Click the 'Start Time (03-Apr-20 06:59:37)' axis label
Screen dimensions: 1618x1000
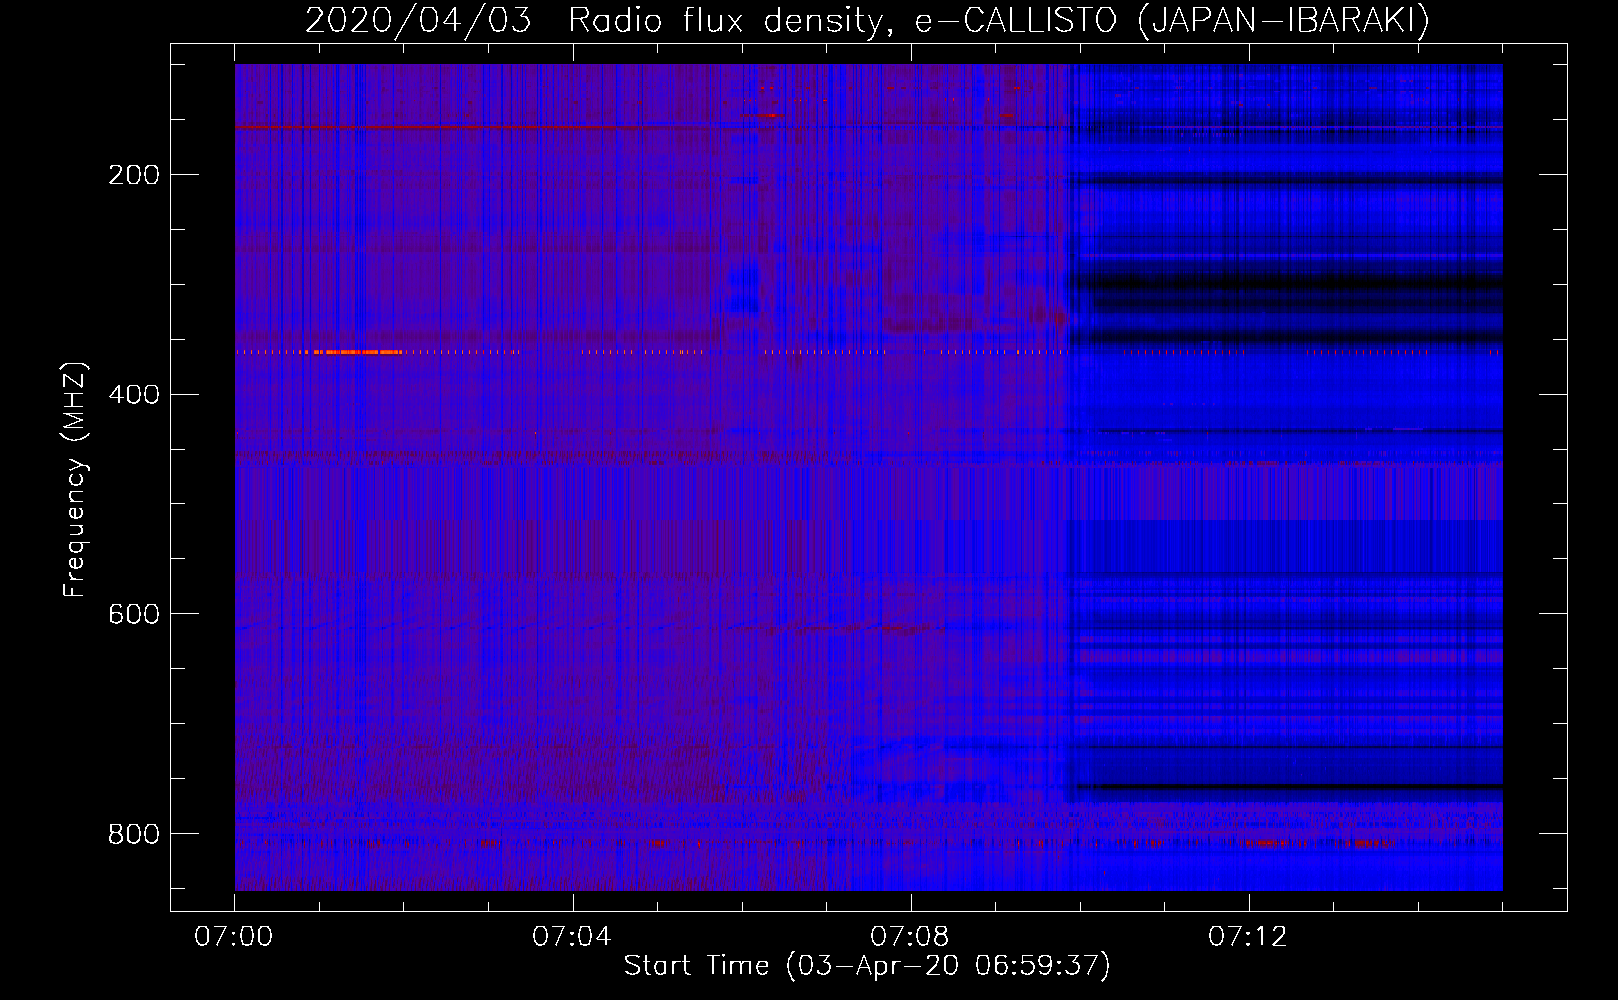pos(867,966)
